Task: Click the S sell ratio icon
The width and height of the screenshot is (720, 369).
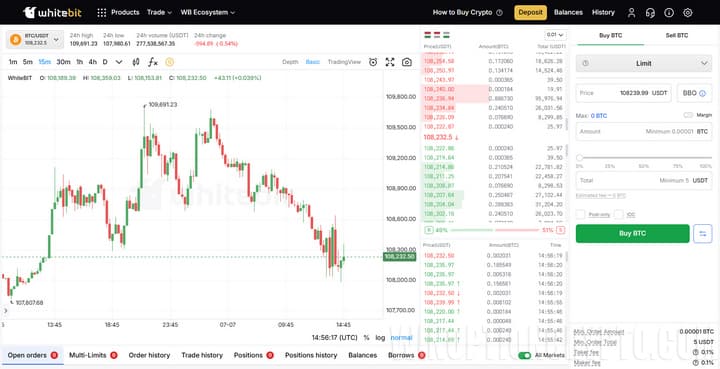Action: pos(561,230)
